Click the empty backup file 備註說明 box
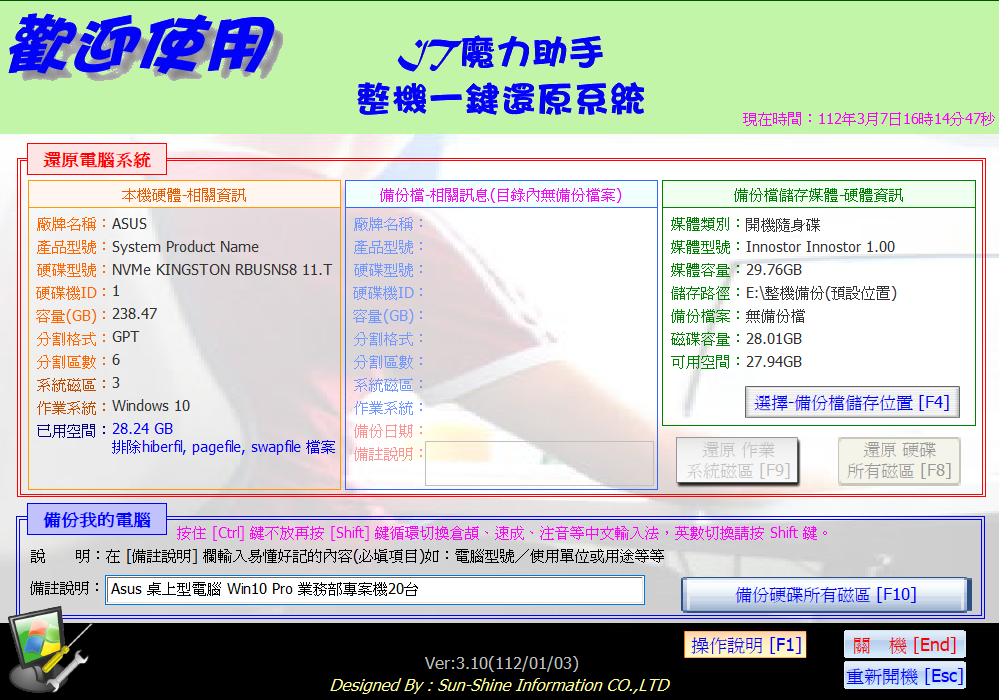Screen dimensions: 999x700 coord(540,464)
